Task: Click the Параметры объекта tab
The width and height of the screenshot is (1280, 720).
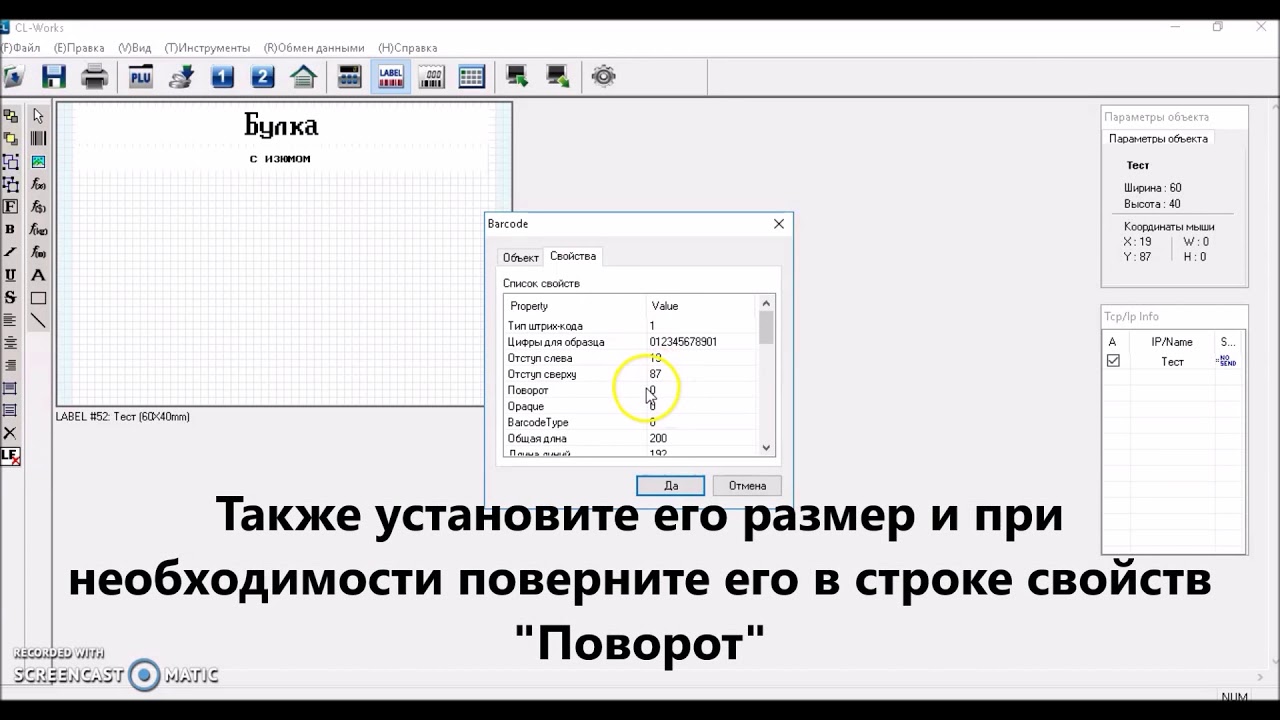Action: 1158,139
